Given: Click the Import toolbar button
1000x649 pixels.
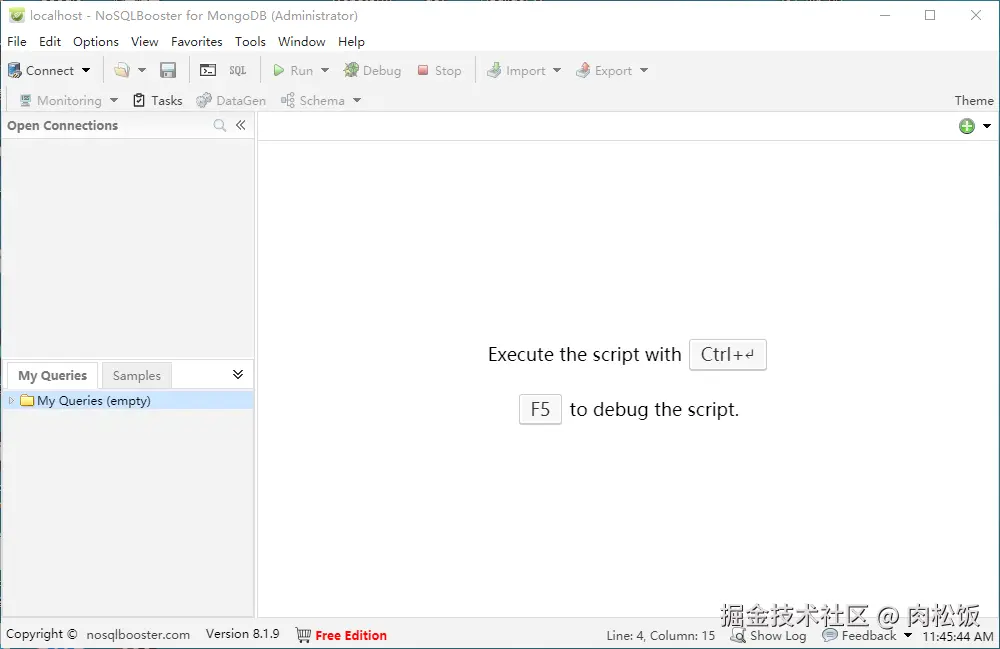Looking at the screenshot, I should point(516,71).
